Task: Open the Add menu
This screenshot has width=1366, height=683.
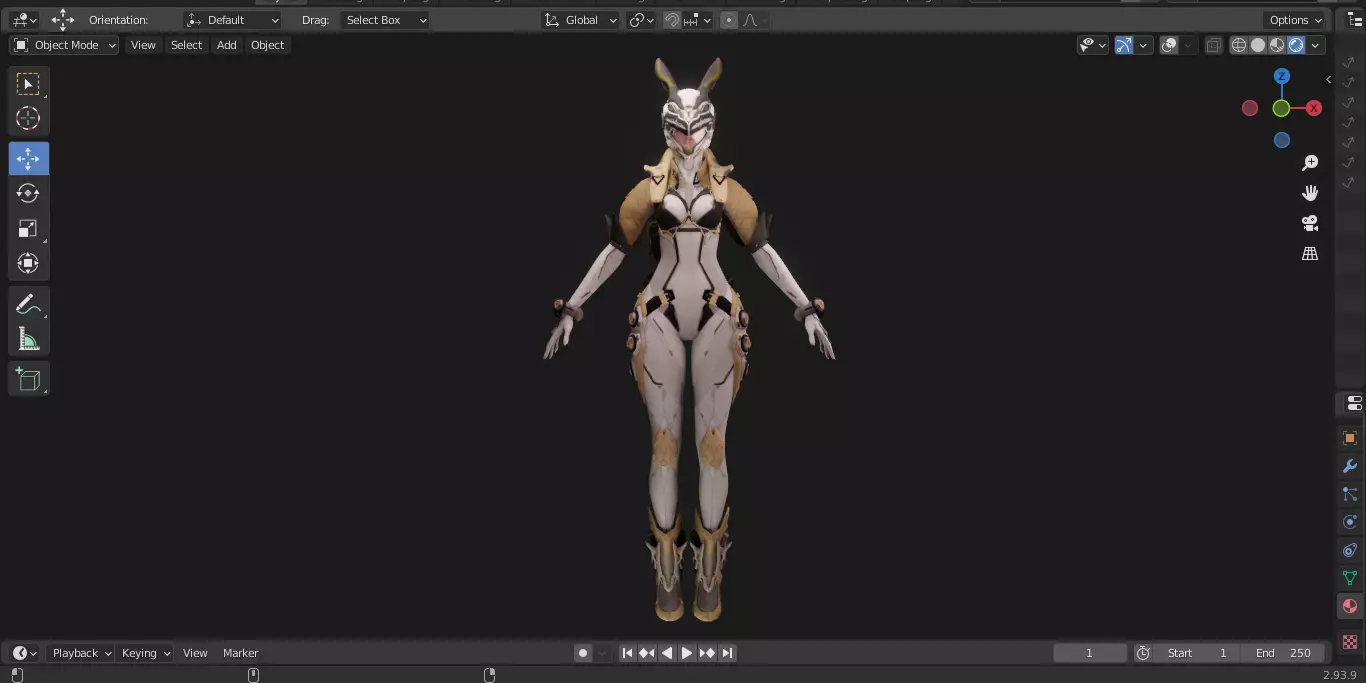Action: (227, 45)
